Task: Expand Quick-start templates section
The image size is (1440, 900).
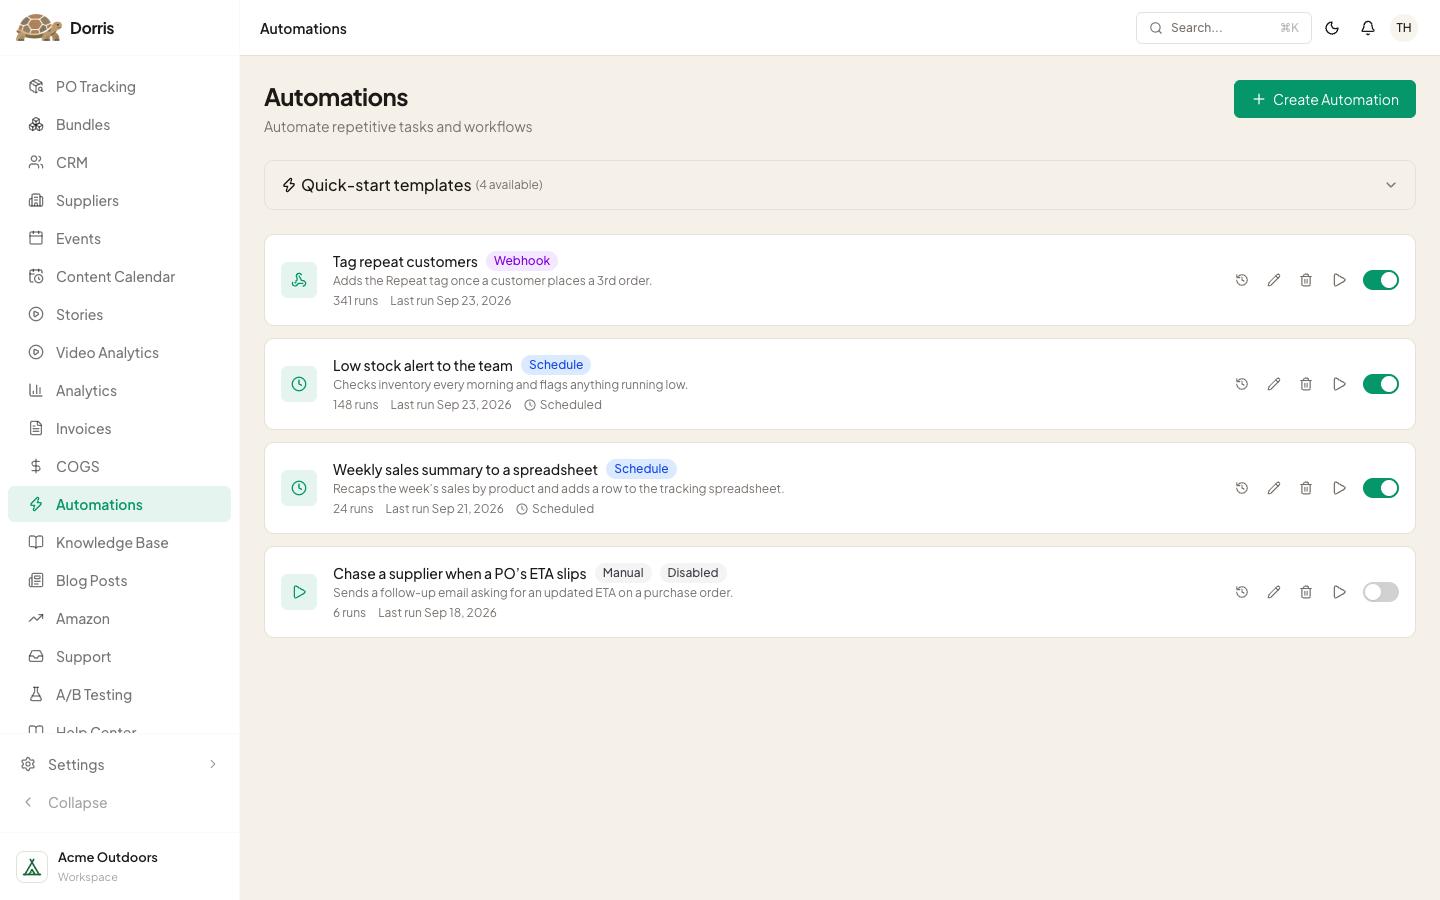Action: (840, 185)
